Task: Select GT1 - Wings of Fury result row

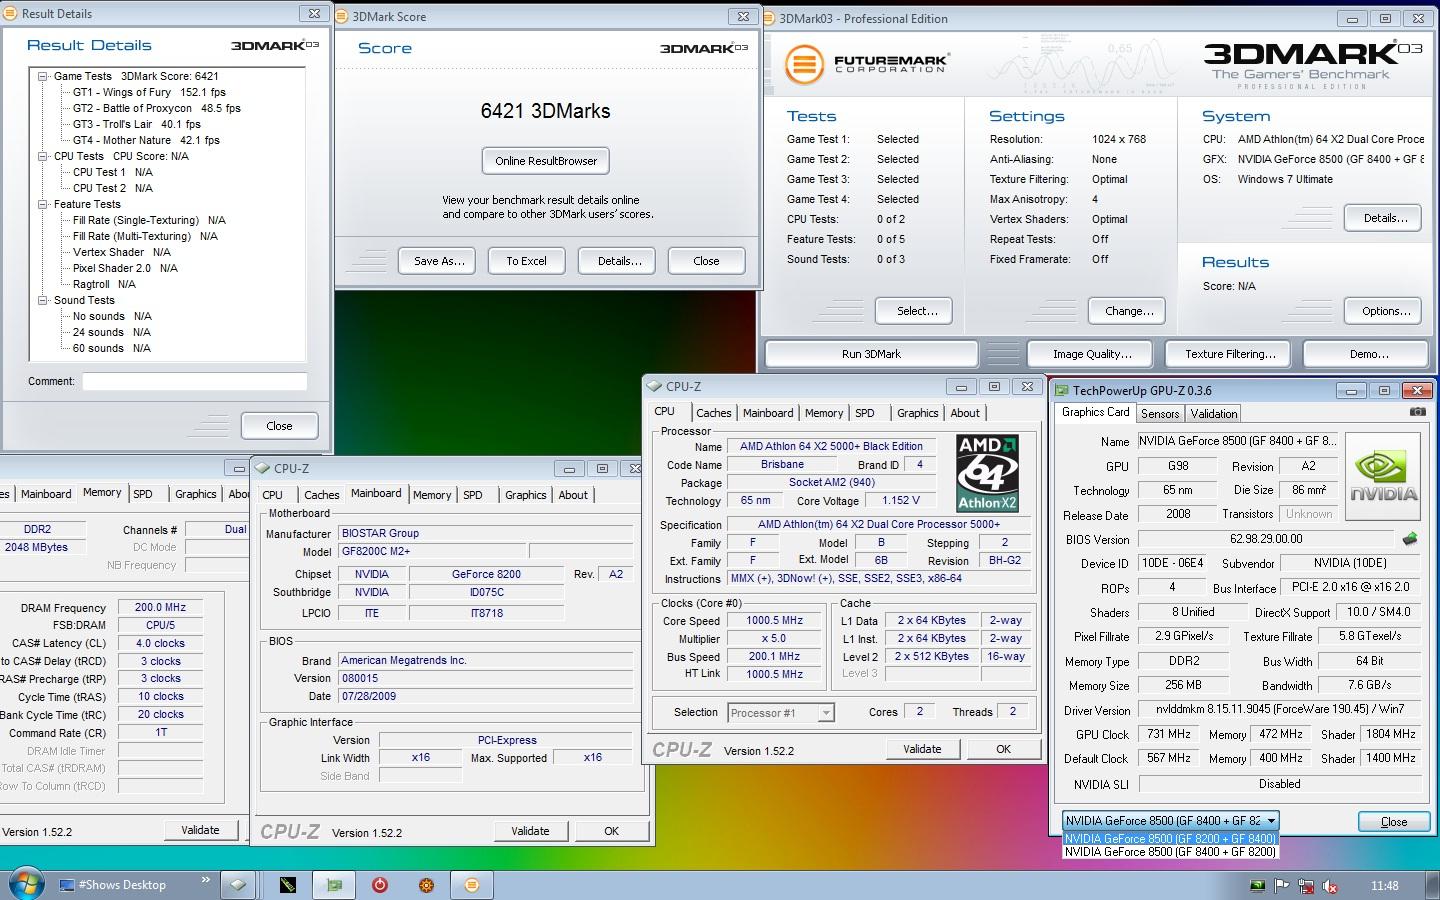Action: point(149,92)
